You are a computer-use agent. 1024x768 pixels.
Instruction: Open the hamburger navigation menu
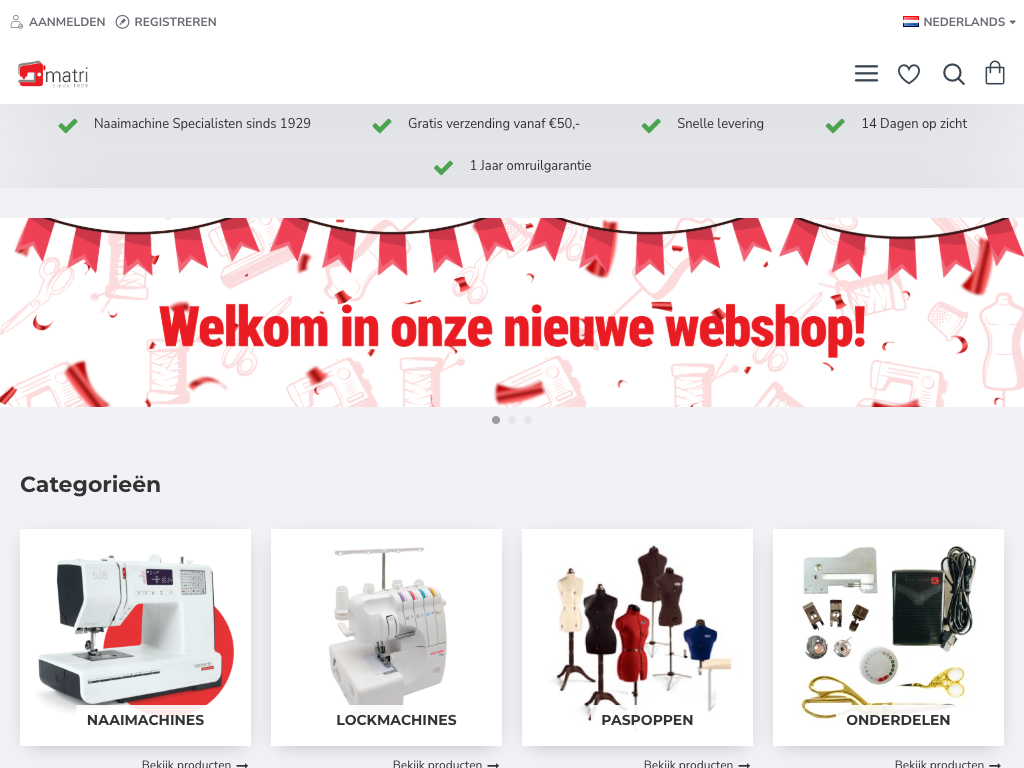[866, 74]
